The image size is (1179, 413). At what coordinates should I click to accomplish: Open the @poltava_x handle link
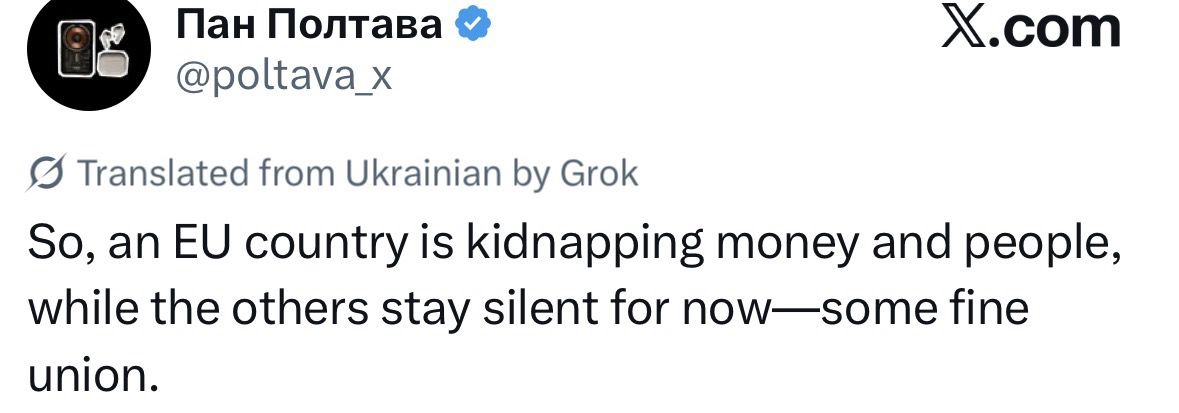284,76
